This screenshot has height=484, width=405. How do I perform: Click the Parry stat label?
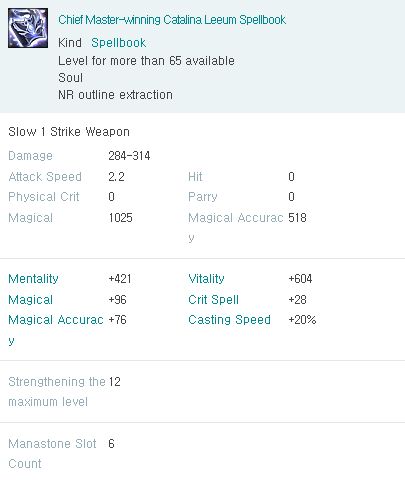[x=203, y=197]
